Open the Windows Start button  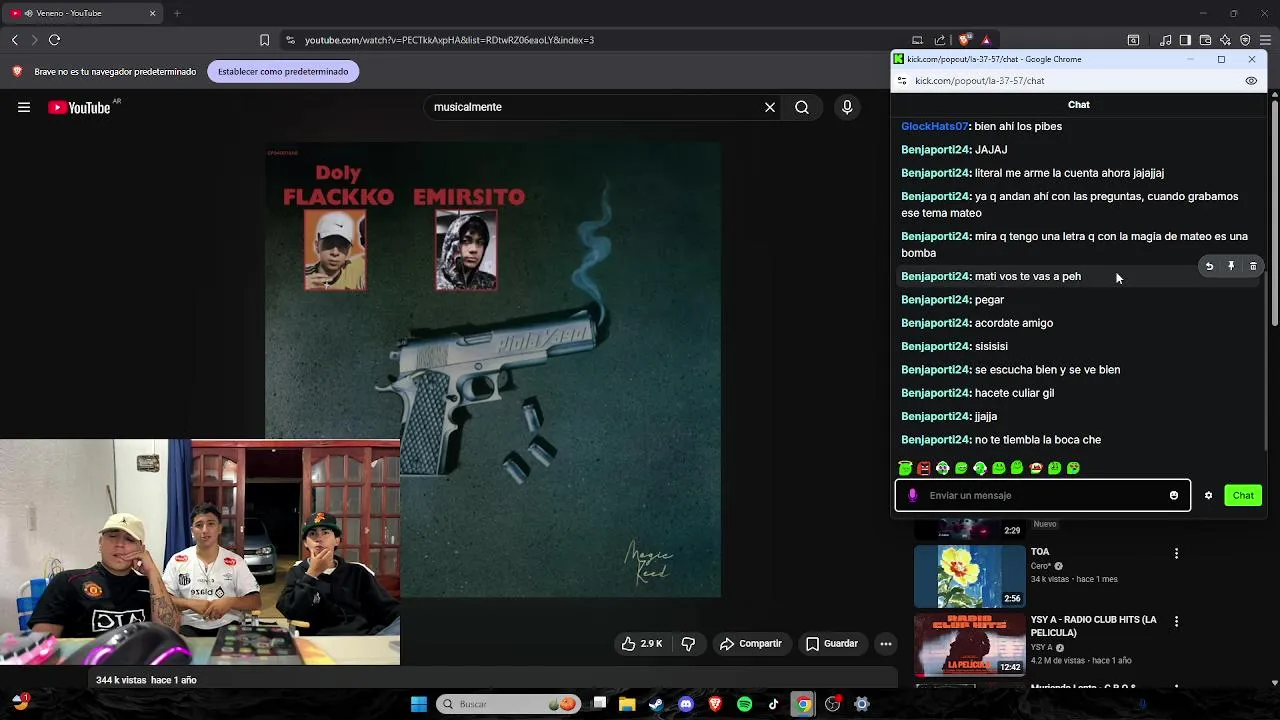(x=419, y=704)
